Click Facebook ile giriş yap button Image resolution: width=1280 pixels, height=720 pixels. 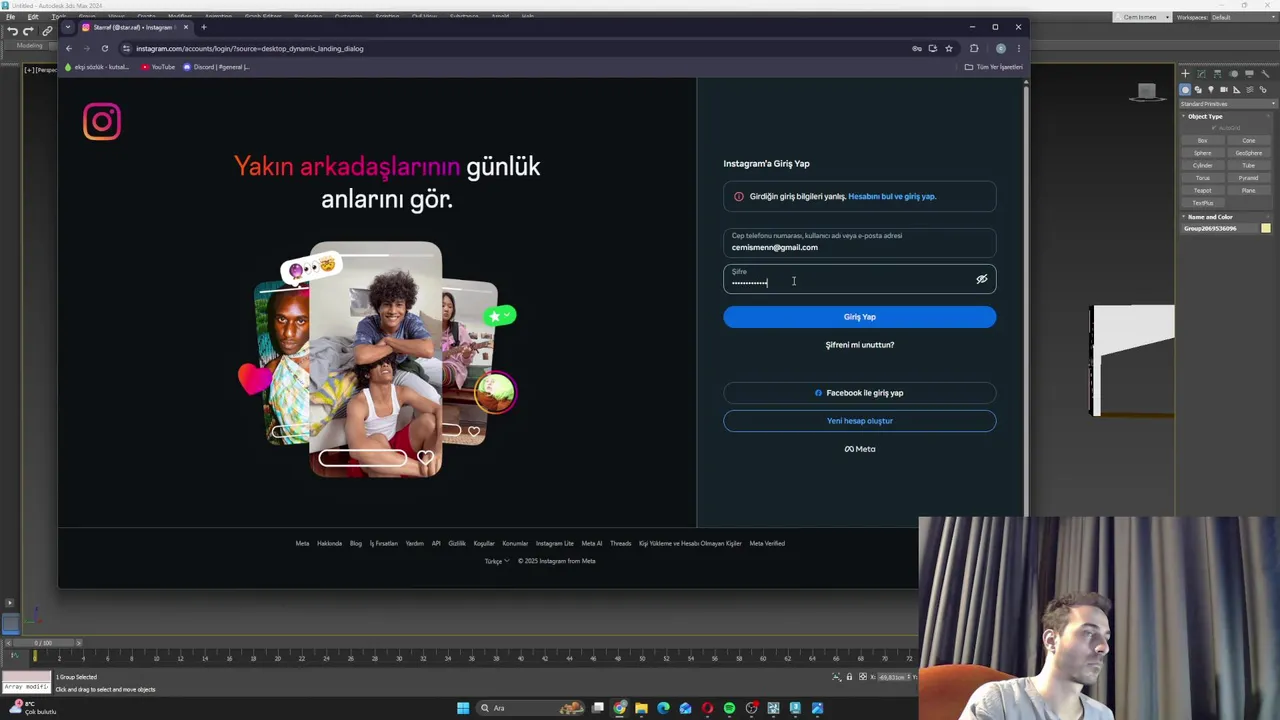[860, 393]
